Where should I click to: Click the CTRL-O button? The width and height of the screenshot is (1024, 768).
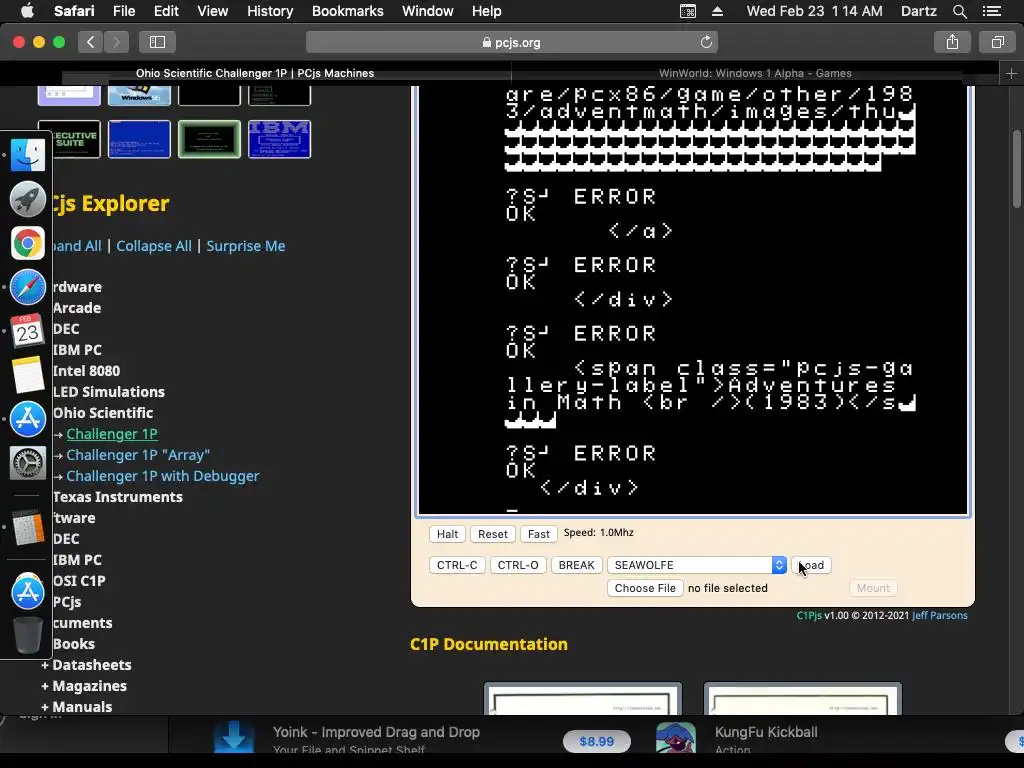coord(518,565)
